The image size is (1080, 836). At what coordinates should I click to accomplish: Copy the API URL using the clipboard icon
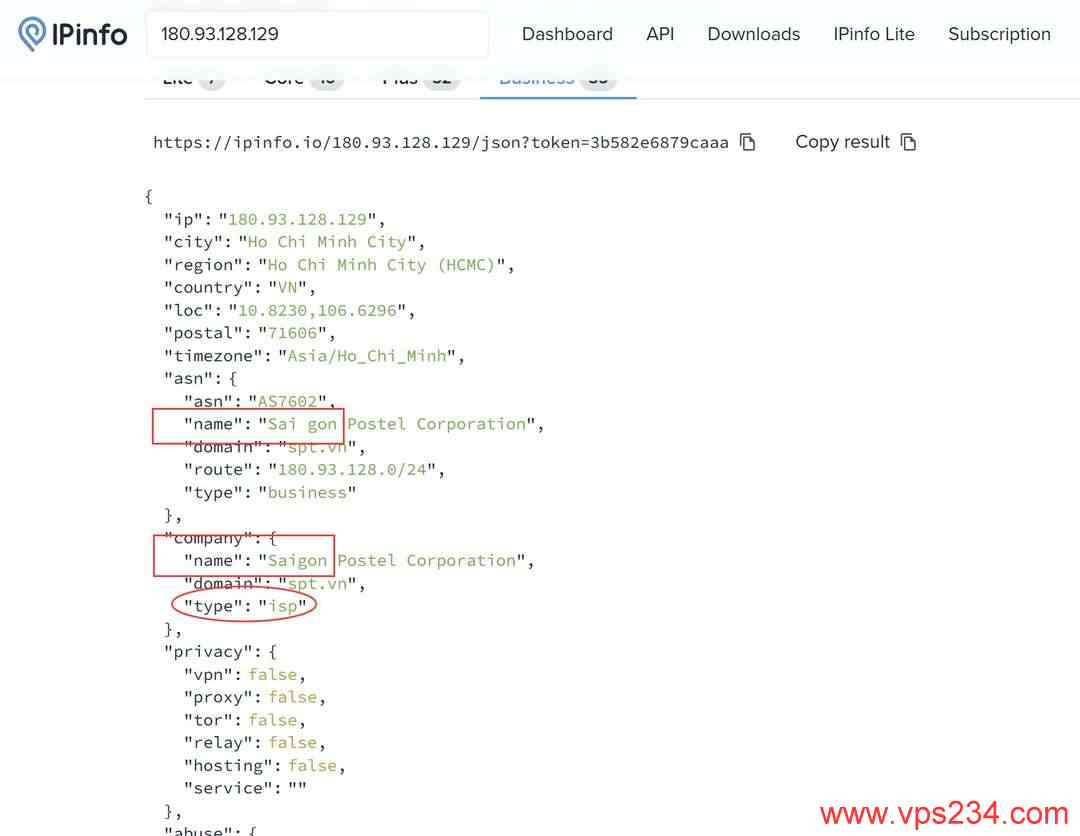[x=748, y=142]
